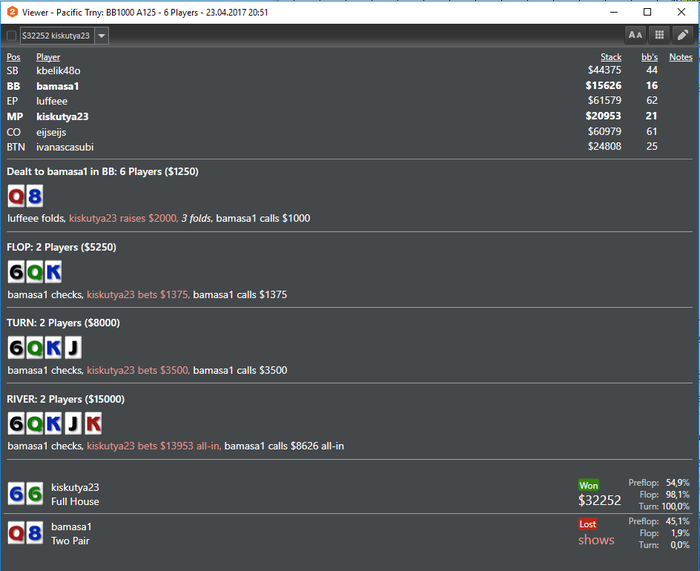700x571 pixels.
Task: Click the 'Two Pair' hand label
Action: coord(70,541)
